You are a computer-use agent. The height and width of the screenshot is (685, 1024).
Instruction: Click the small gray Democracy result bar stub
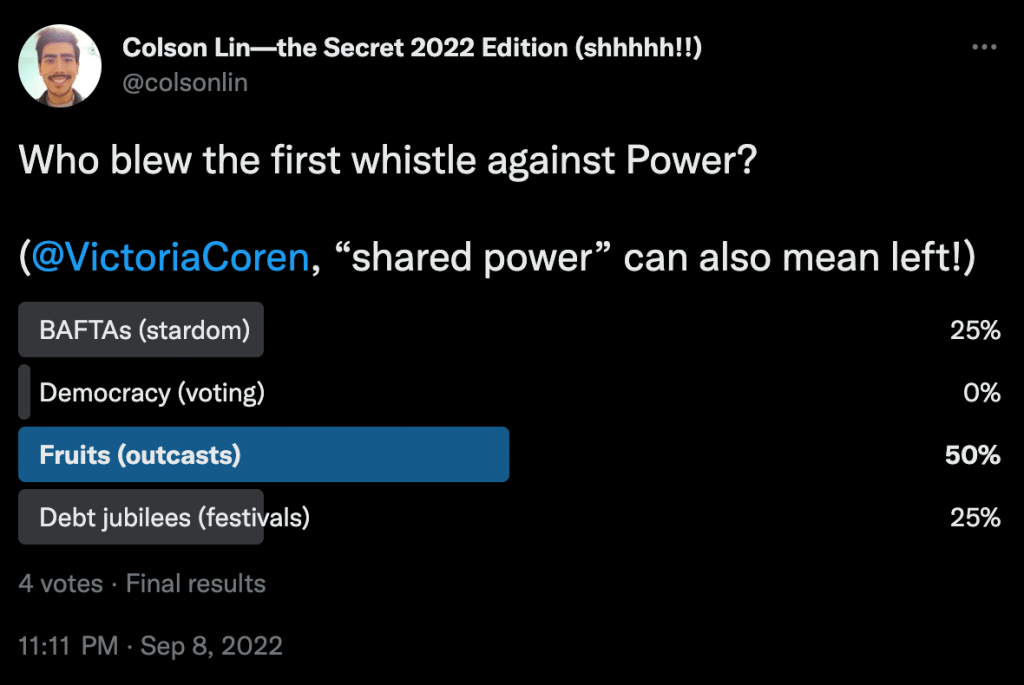(x=24, y=393)
